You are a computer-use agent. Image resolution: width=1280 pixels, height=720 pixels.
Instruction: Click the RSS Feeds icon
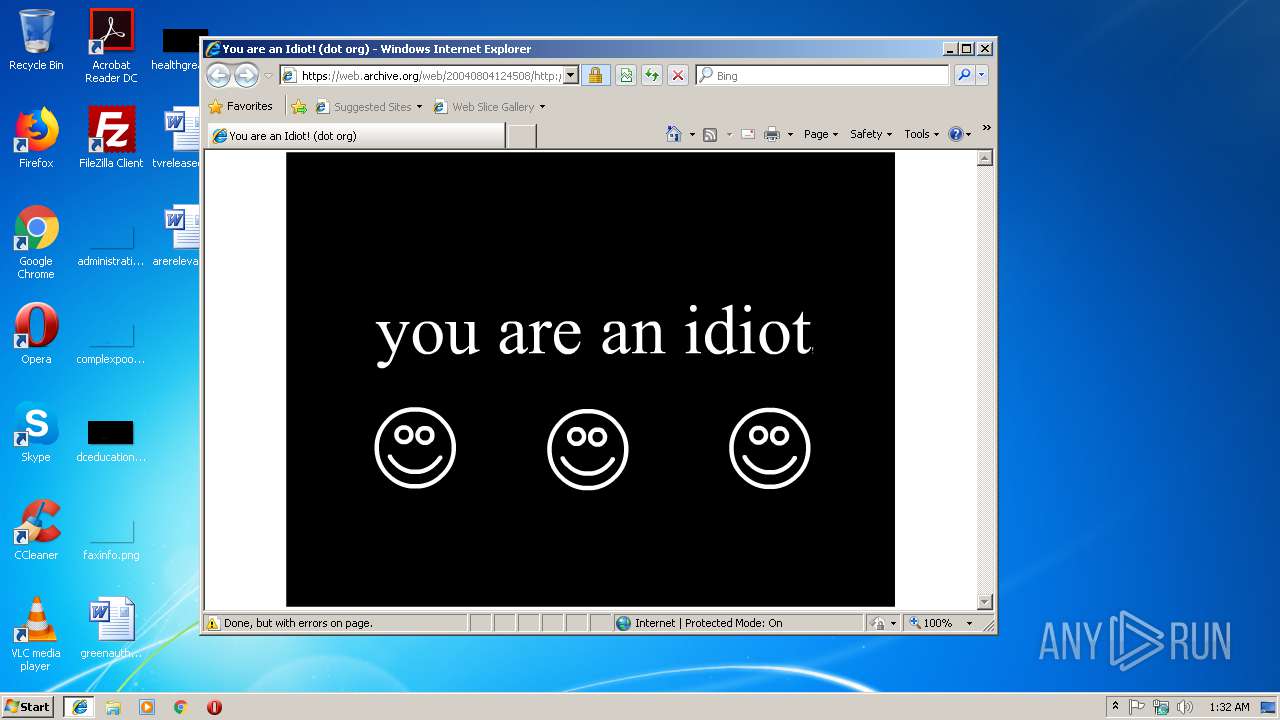click(710, 134)
